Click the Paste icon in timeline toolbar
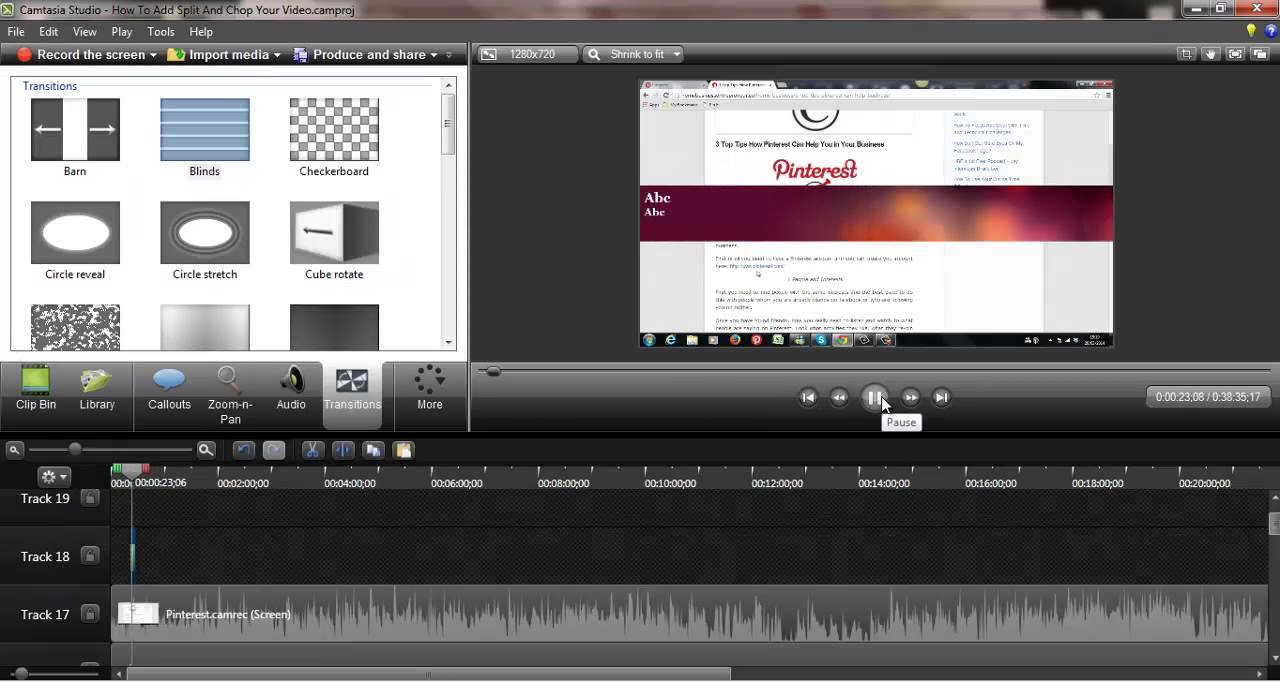1280x682 pixels. pyautogui.click(x=403, y=450)
